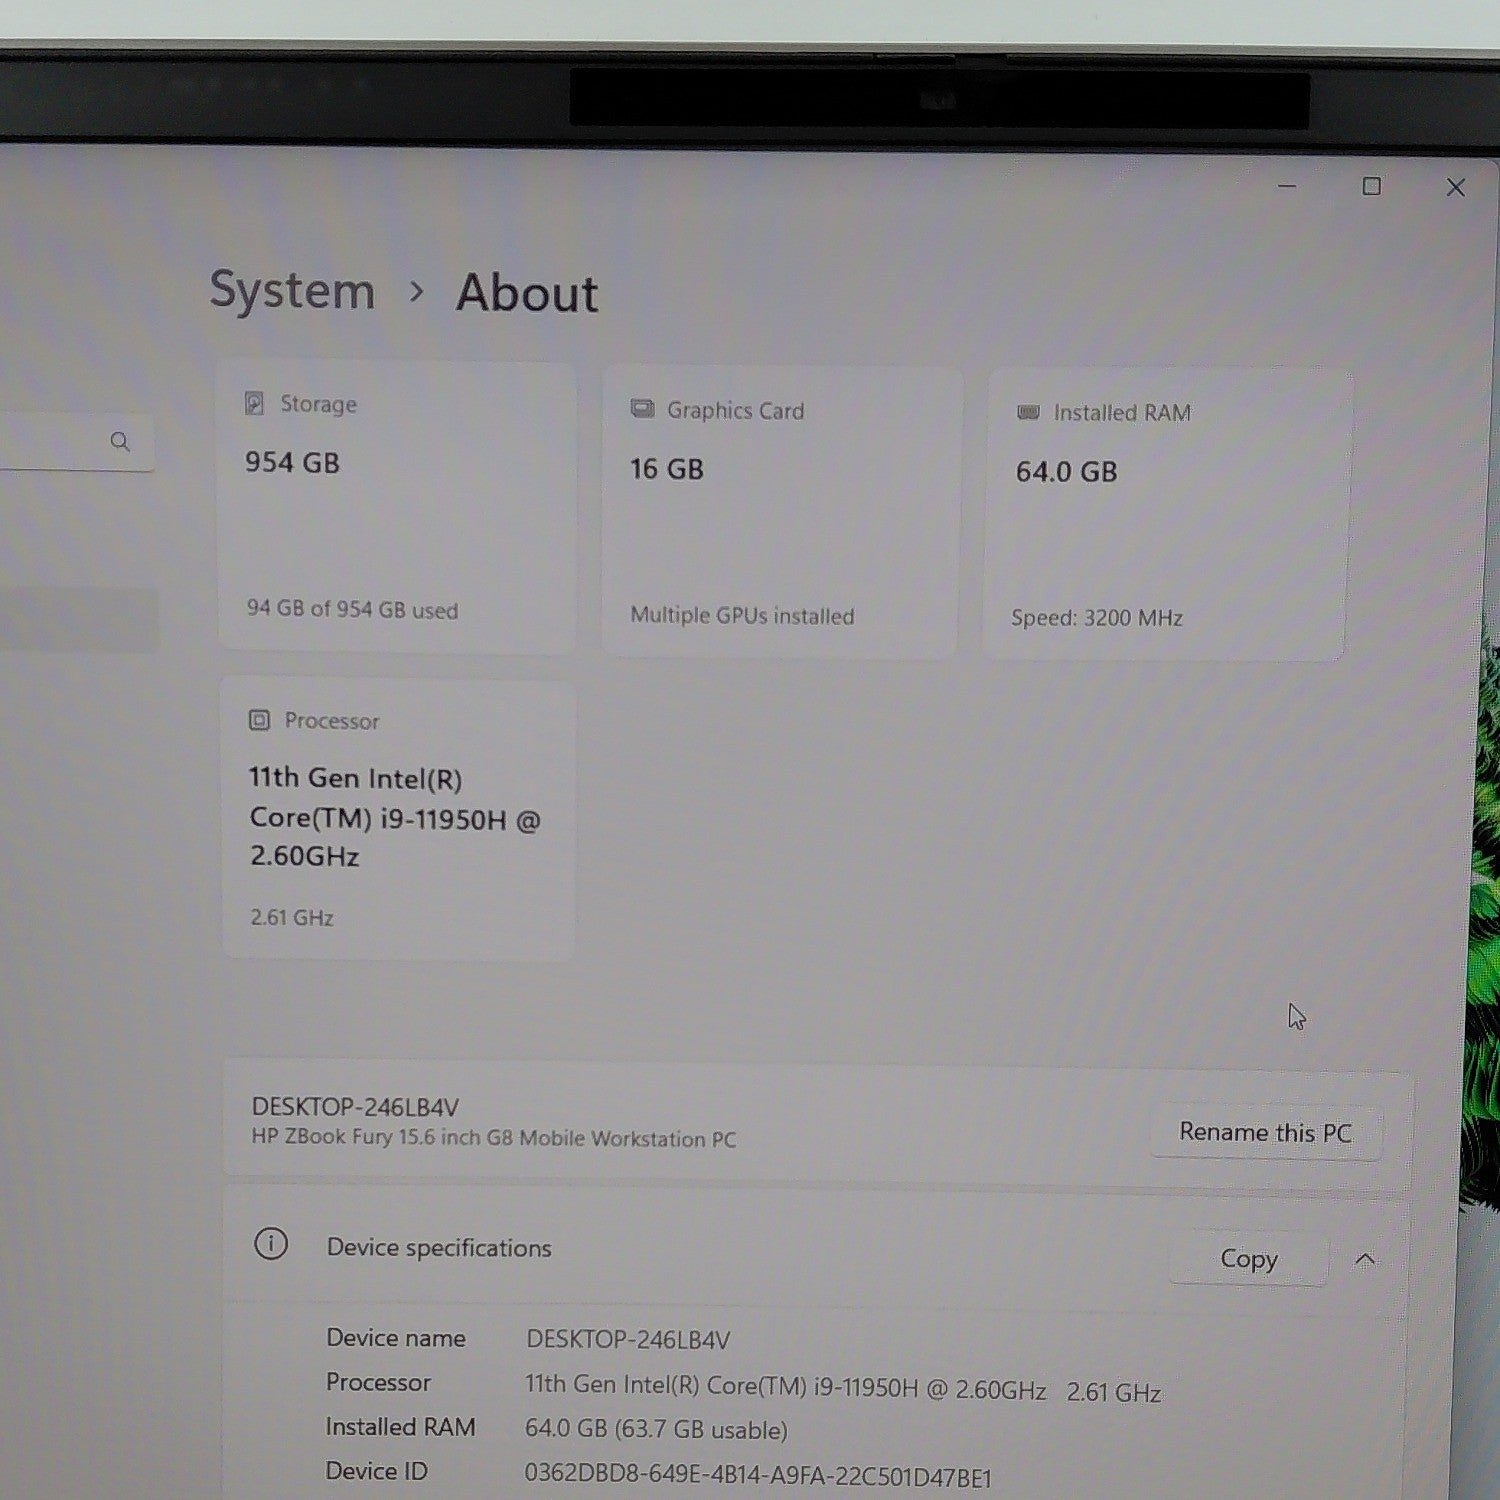
Task: Rename this PC button
Action: (1265, 1132)
